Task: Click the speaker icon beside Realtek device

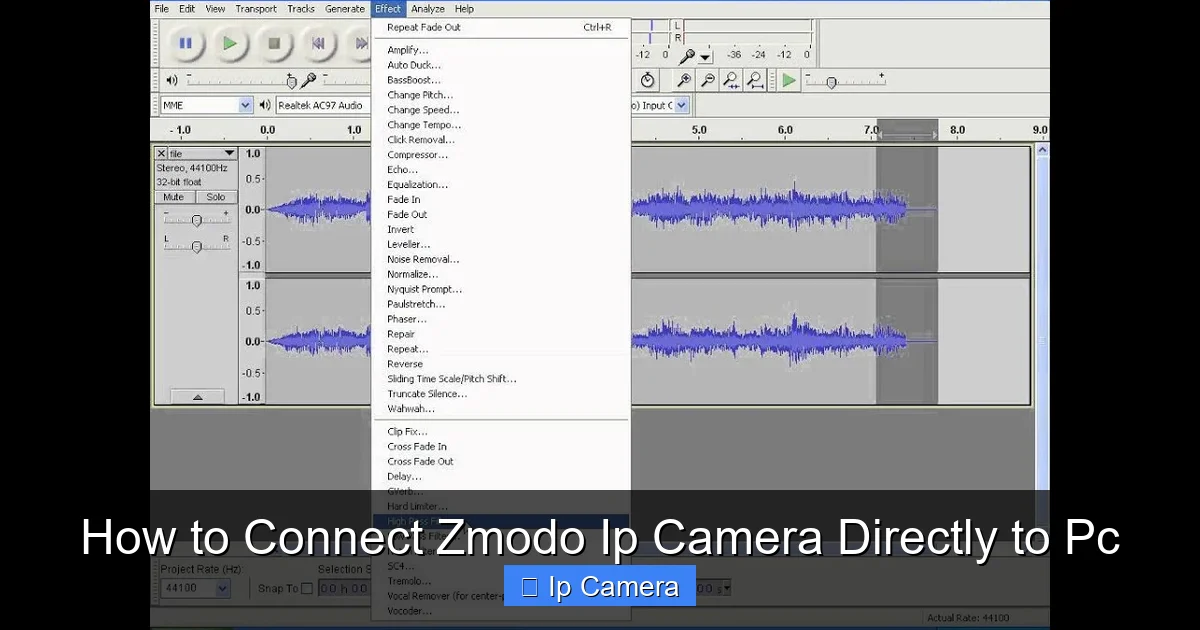Action: pos(265,105)
